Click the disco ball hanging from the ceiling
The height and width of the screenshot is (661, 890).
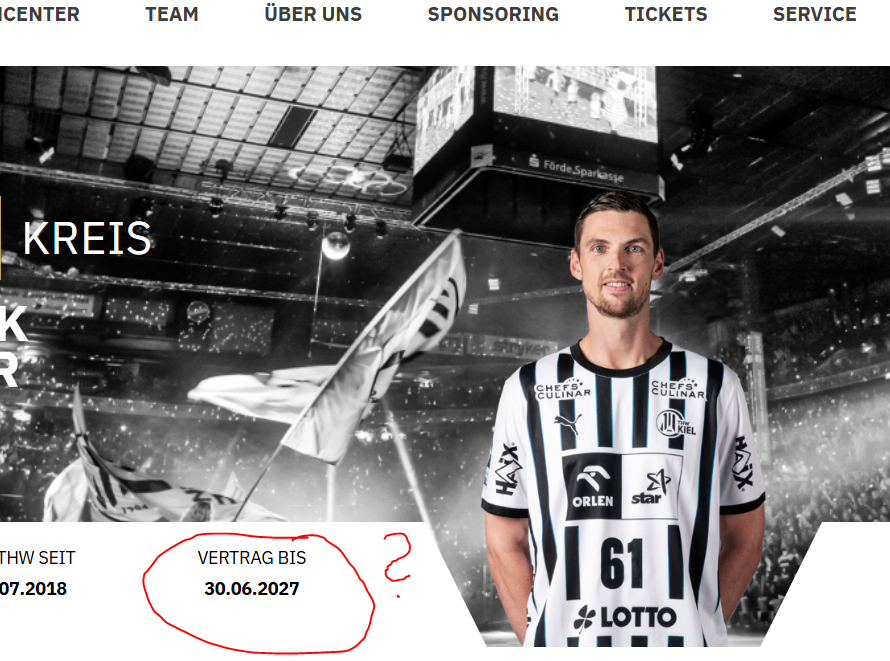point(335,246)
